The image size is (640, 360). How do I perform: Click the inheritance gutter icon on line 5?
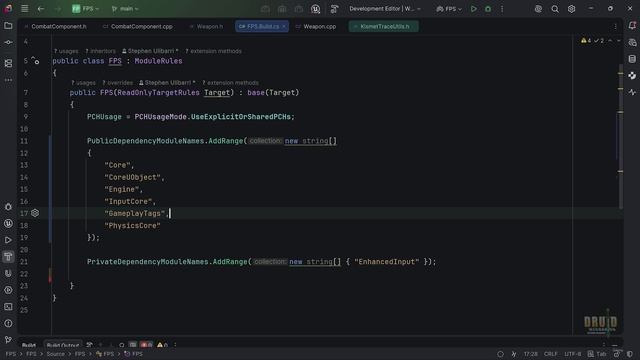pyautogui.click(x=36, y=61)
